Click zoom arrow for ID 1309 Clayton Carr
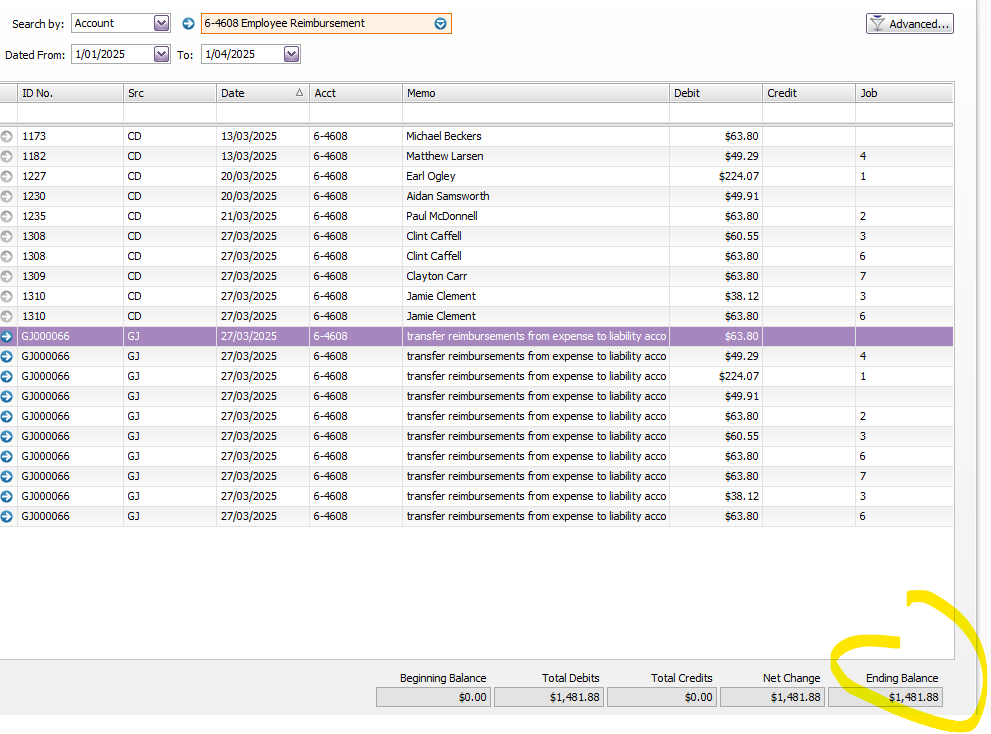 [x=7, y=276]
